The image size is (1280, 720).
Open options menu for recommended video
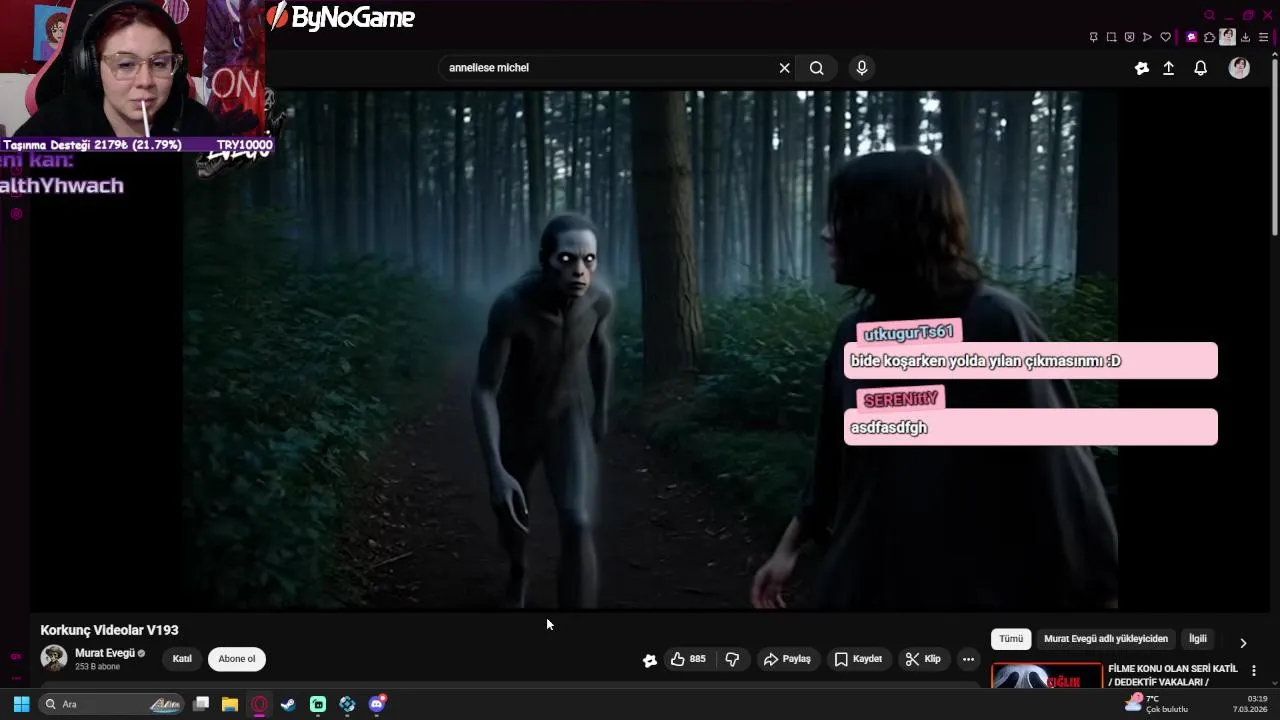coord(1254,671)
